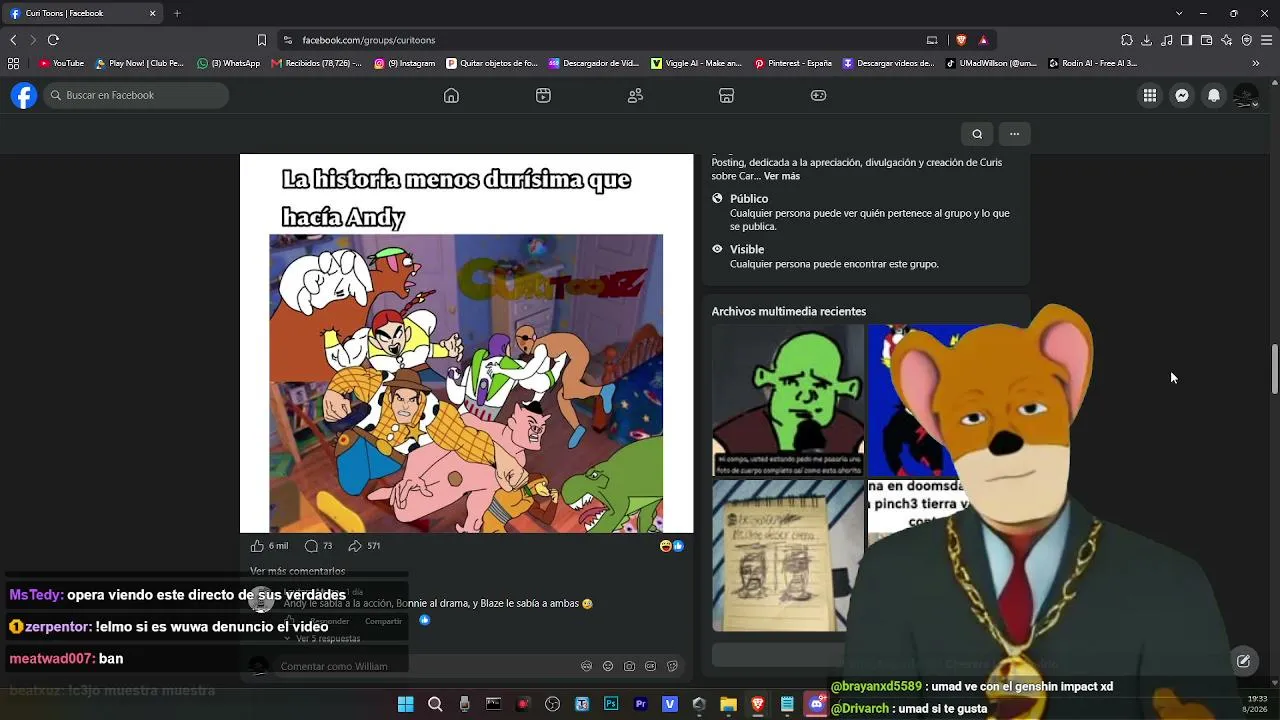The width and height of the screenshot is (1280, 720).
Task: Open the Recibidos Gmail bookmark
Action: [317, 63]
